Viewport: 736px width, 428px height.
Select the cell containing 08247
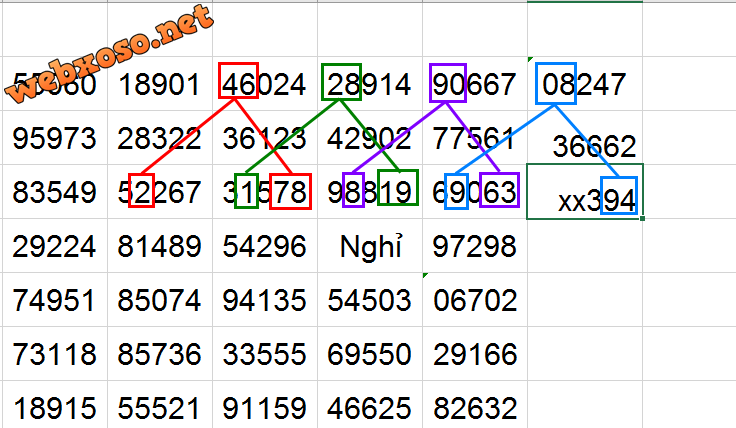(585, 84)
